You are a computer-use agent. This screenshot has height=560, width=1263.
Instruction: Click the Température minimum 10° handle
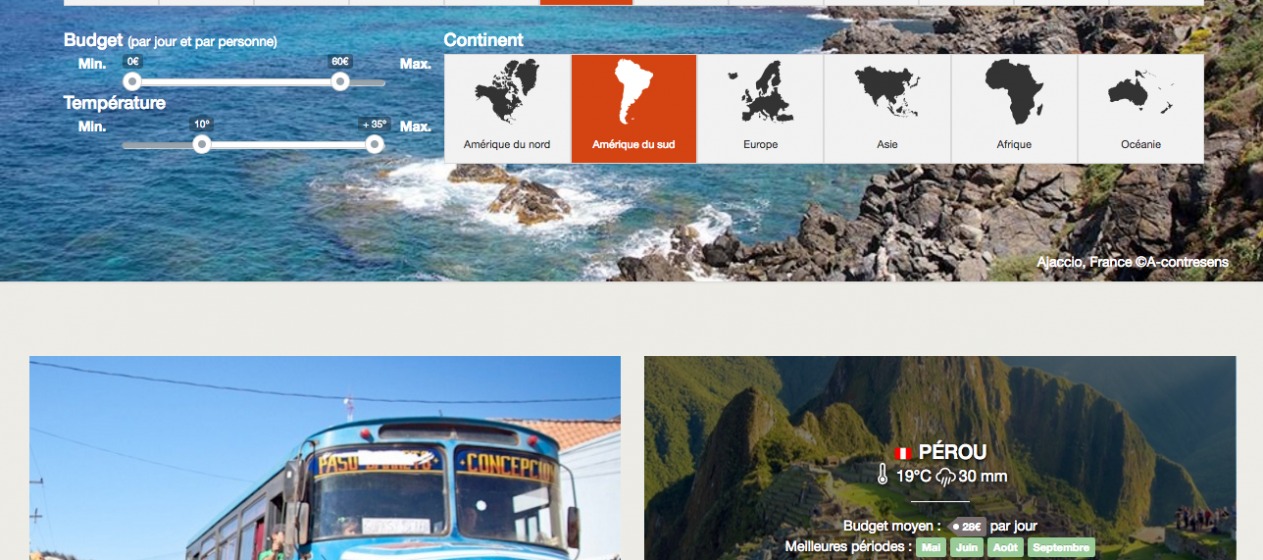(202, 144)
